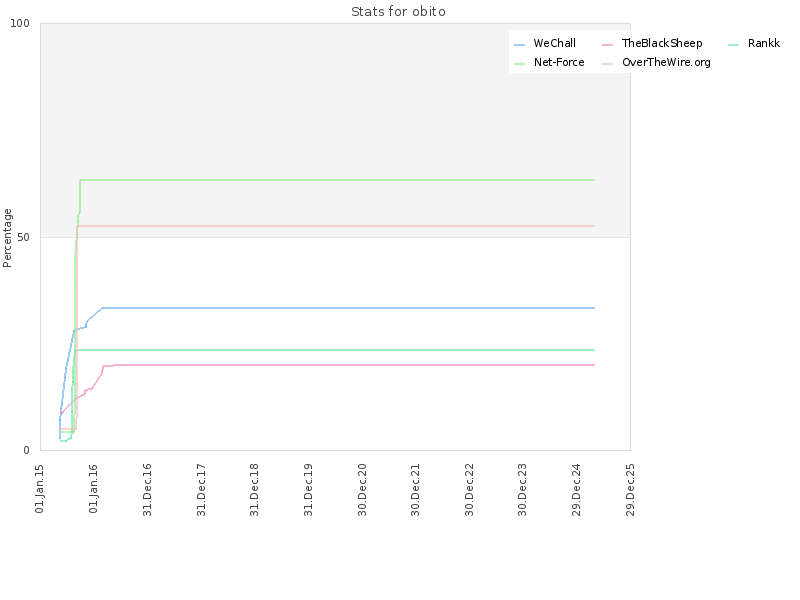Click the 01.Jan.15 date label
Screen dimensions: 800x600
tap(40, 489)
